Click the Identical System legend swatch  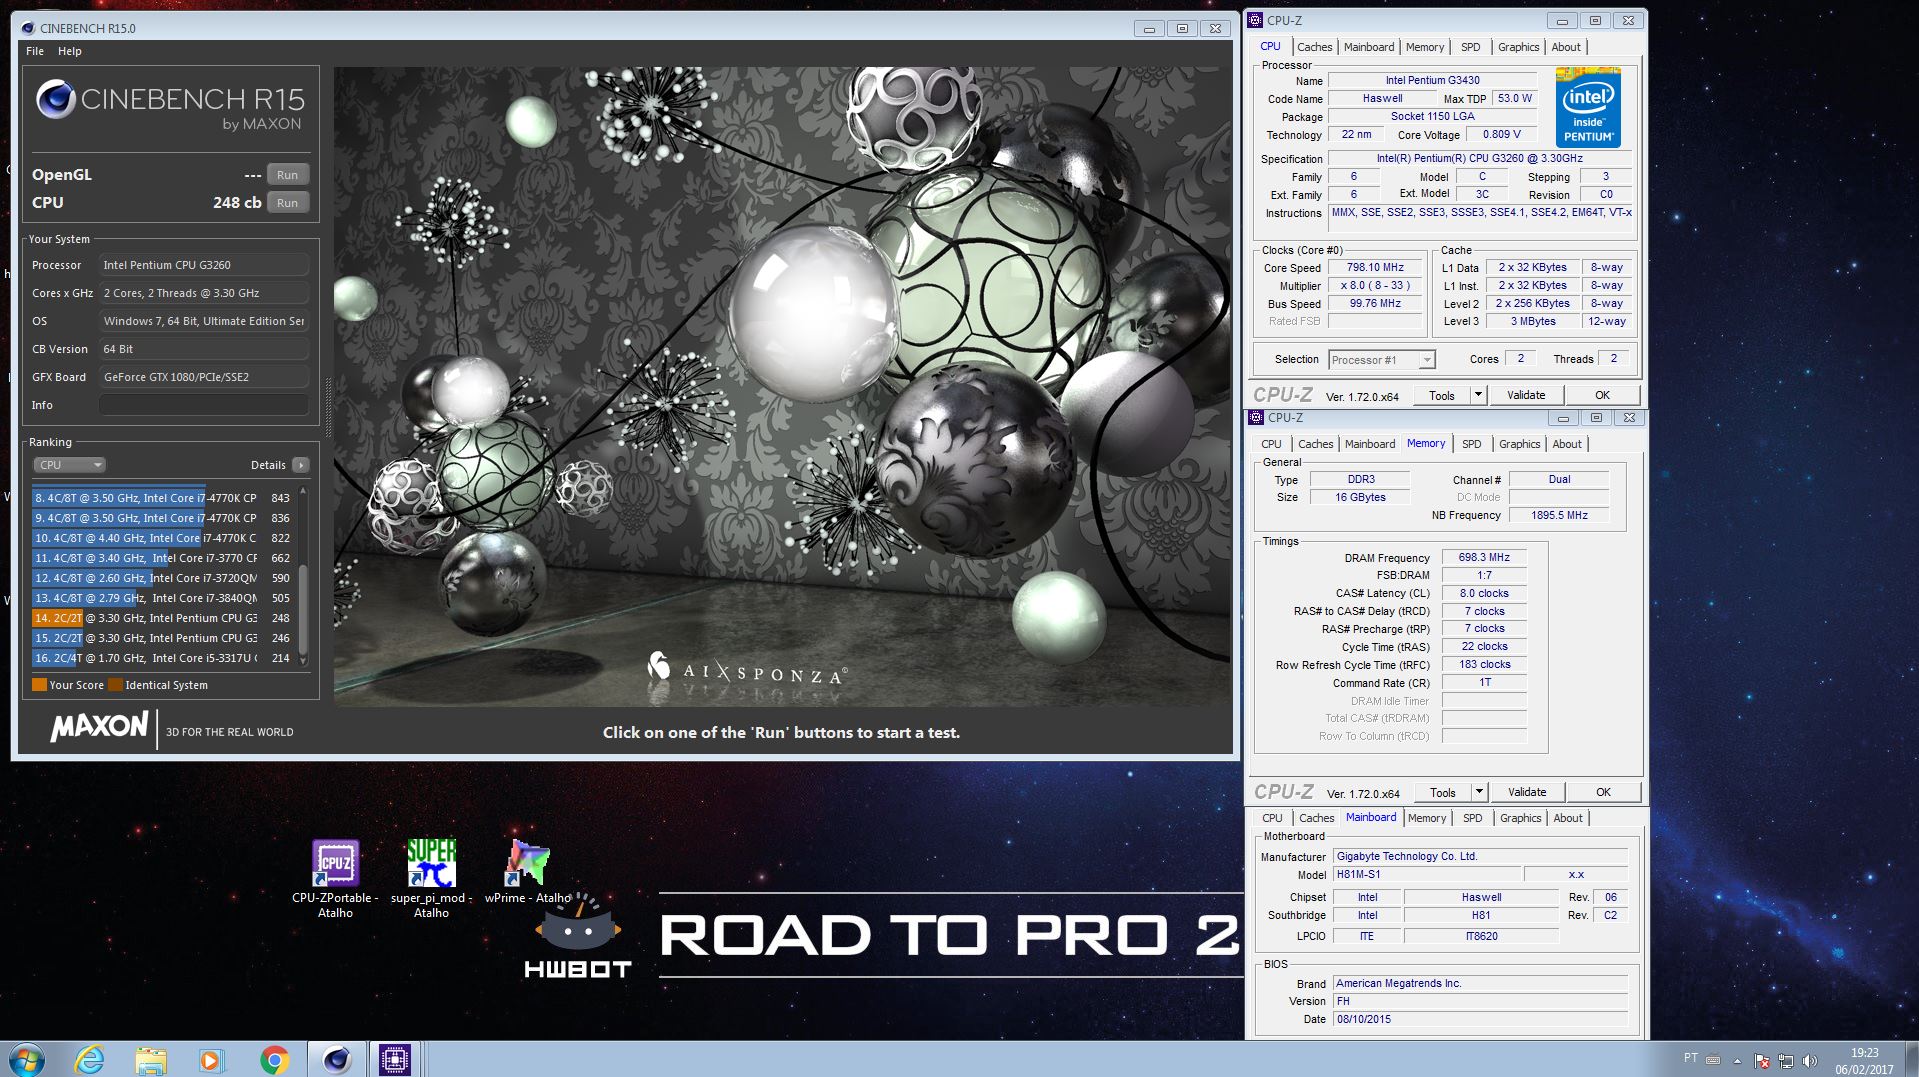tap(115, 685)
